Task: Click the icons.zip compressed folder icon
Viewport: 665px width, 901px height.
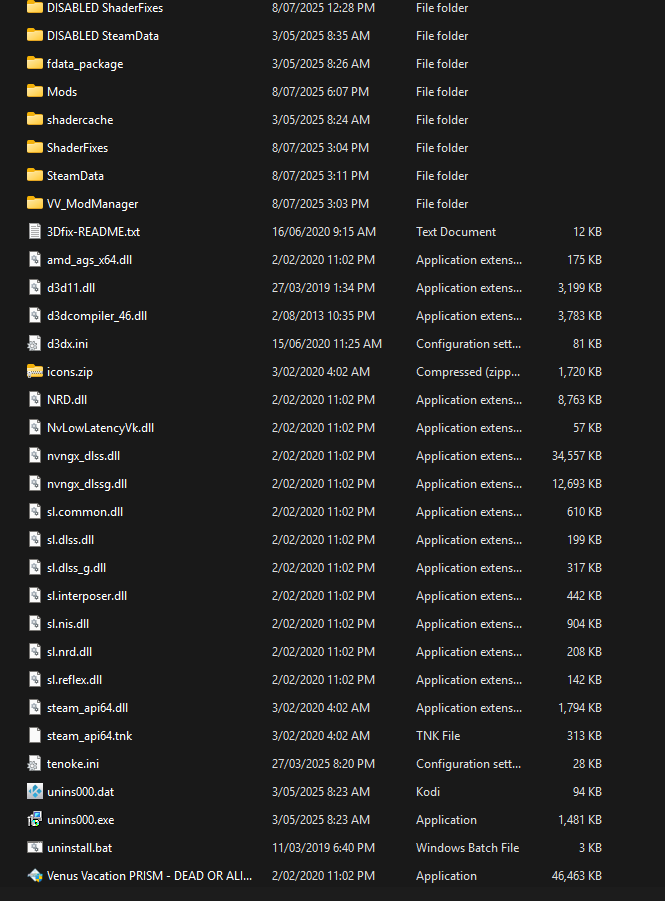Action: point(34,372)
